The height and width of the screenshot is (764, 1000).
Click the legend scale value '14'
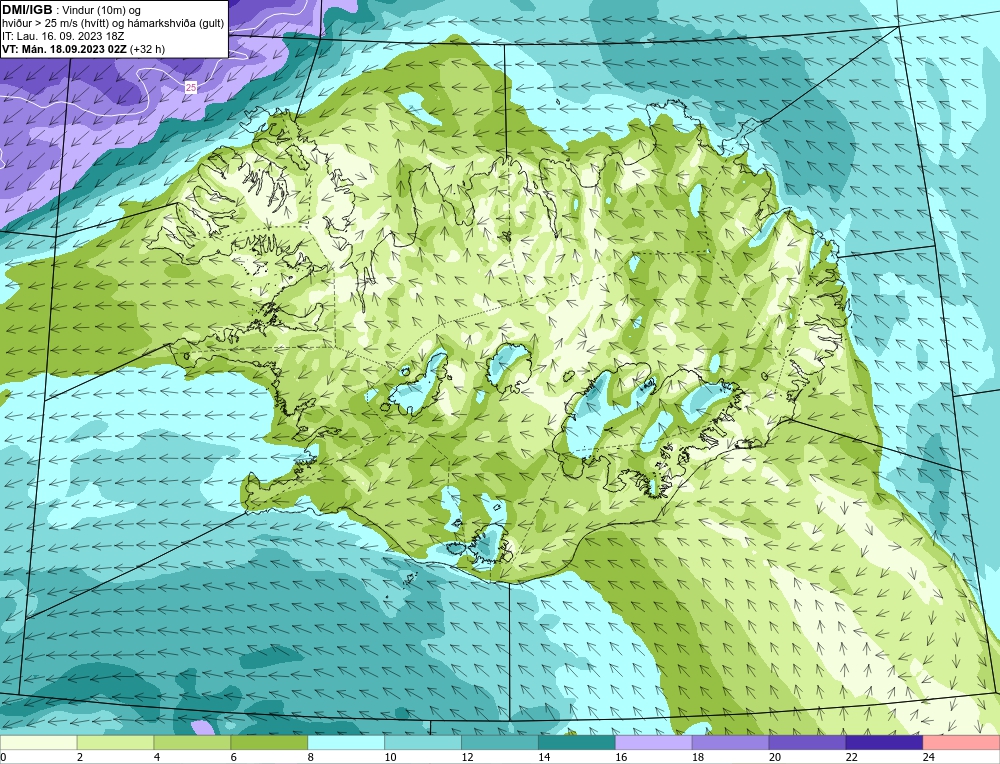[x=543, y=757]
